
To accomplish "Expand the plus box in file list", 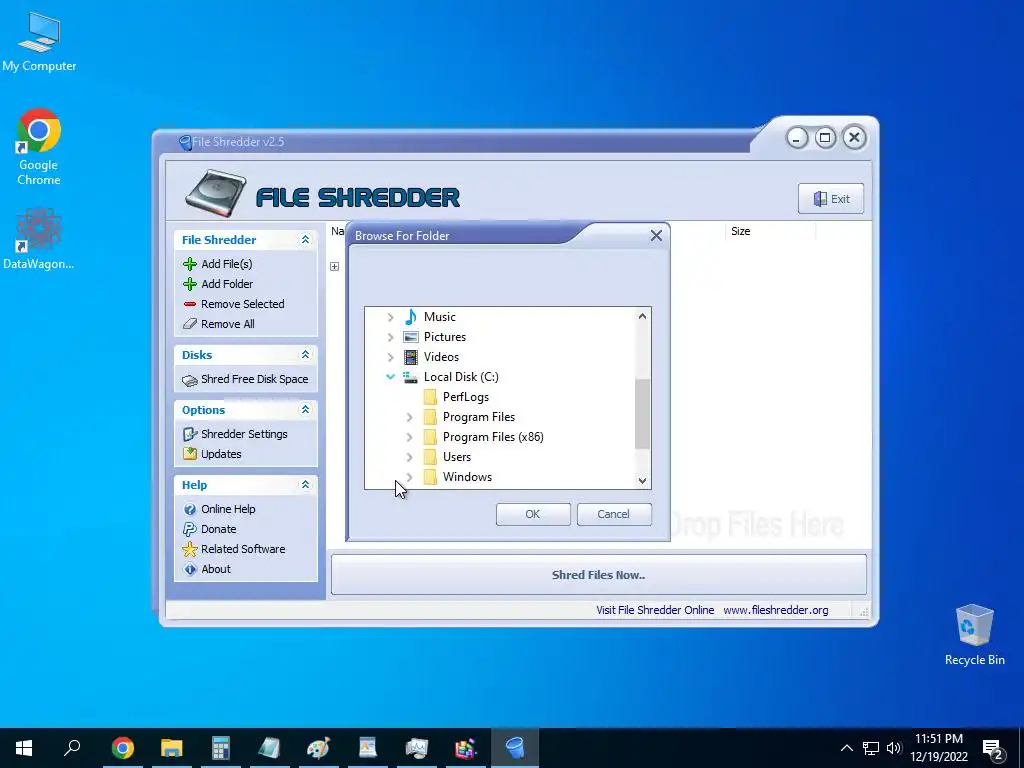I will click(x=334, y=266).
